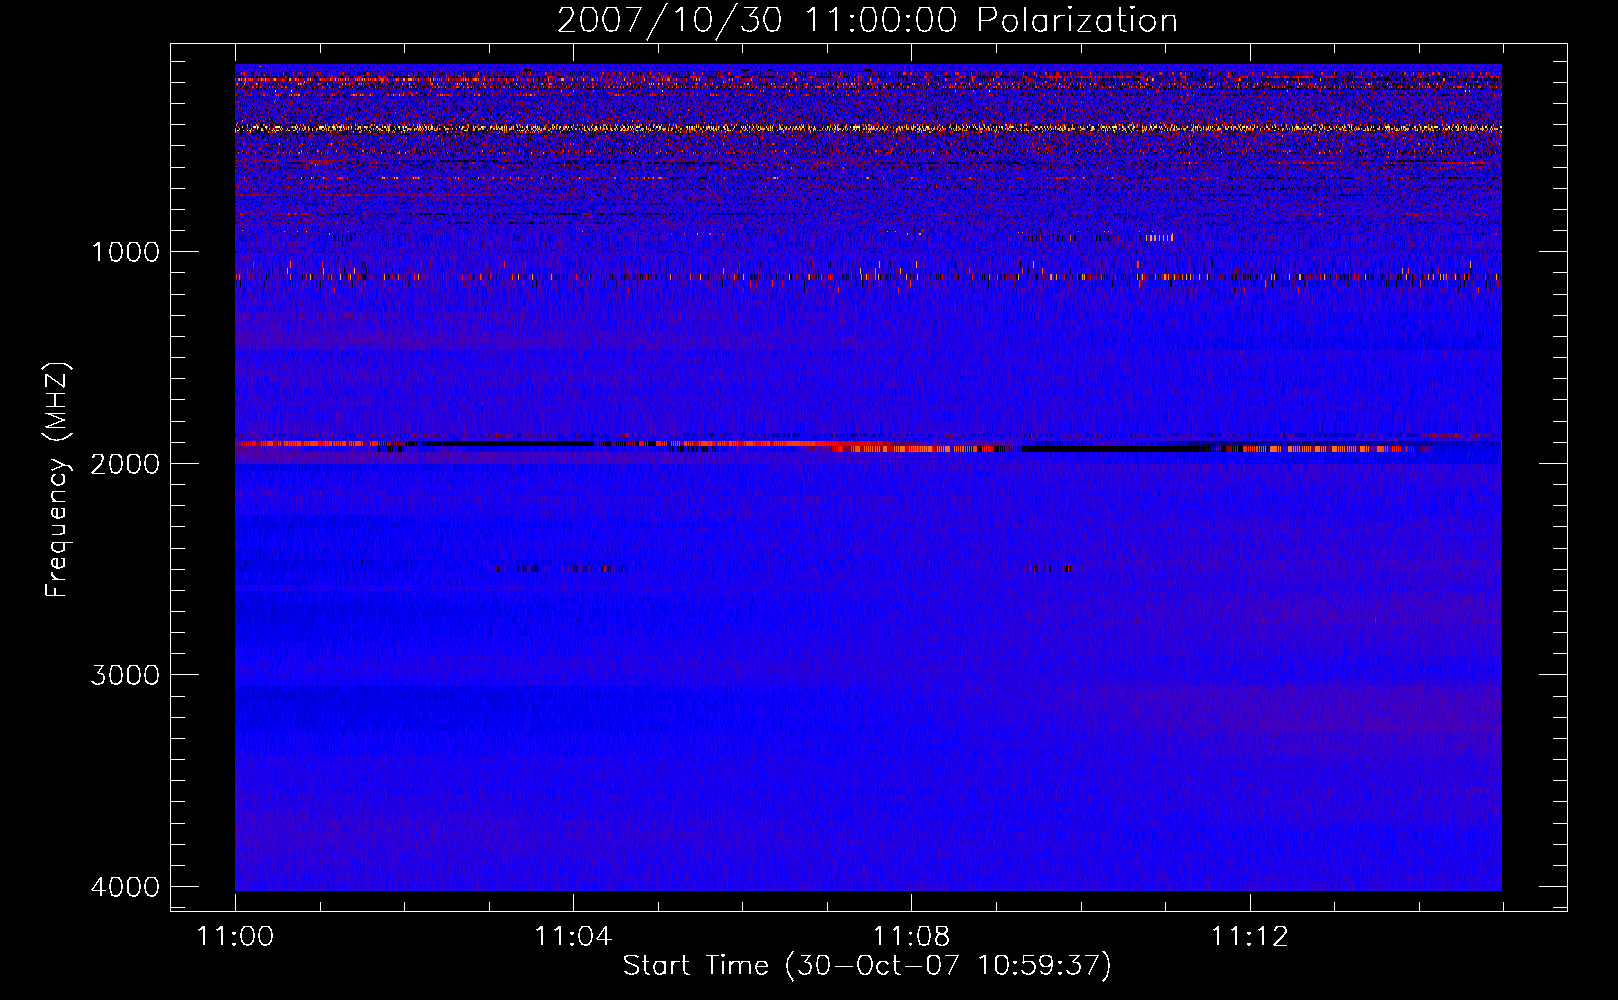This screenshot has width=1618, height=1000.
Task: Click the 3000 frequency tick label
Action: [x=125, y=675]
